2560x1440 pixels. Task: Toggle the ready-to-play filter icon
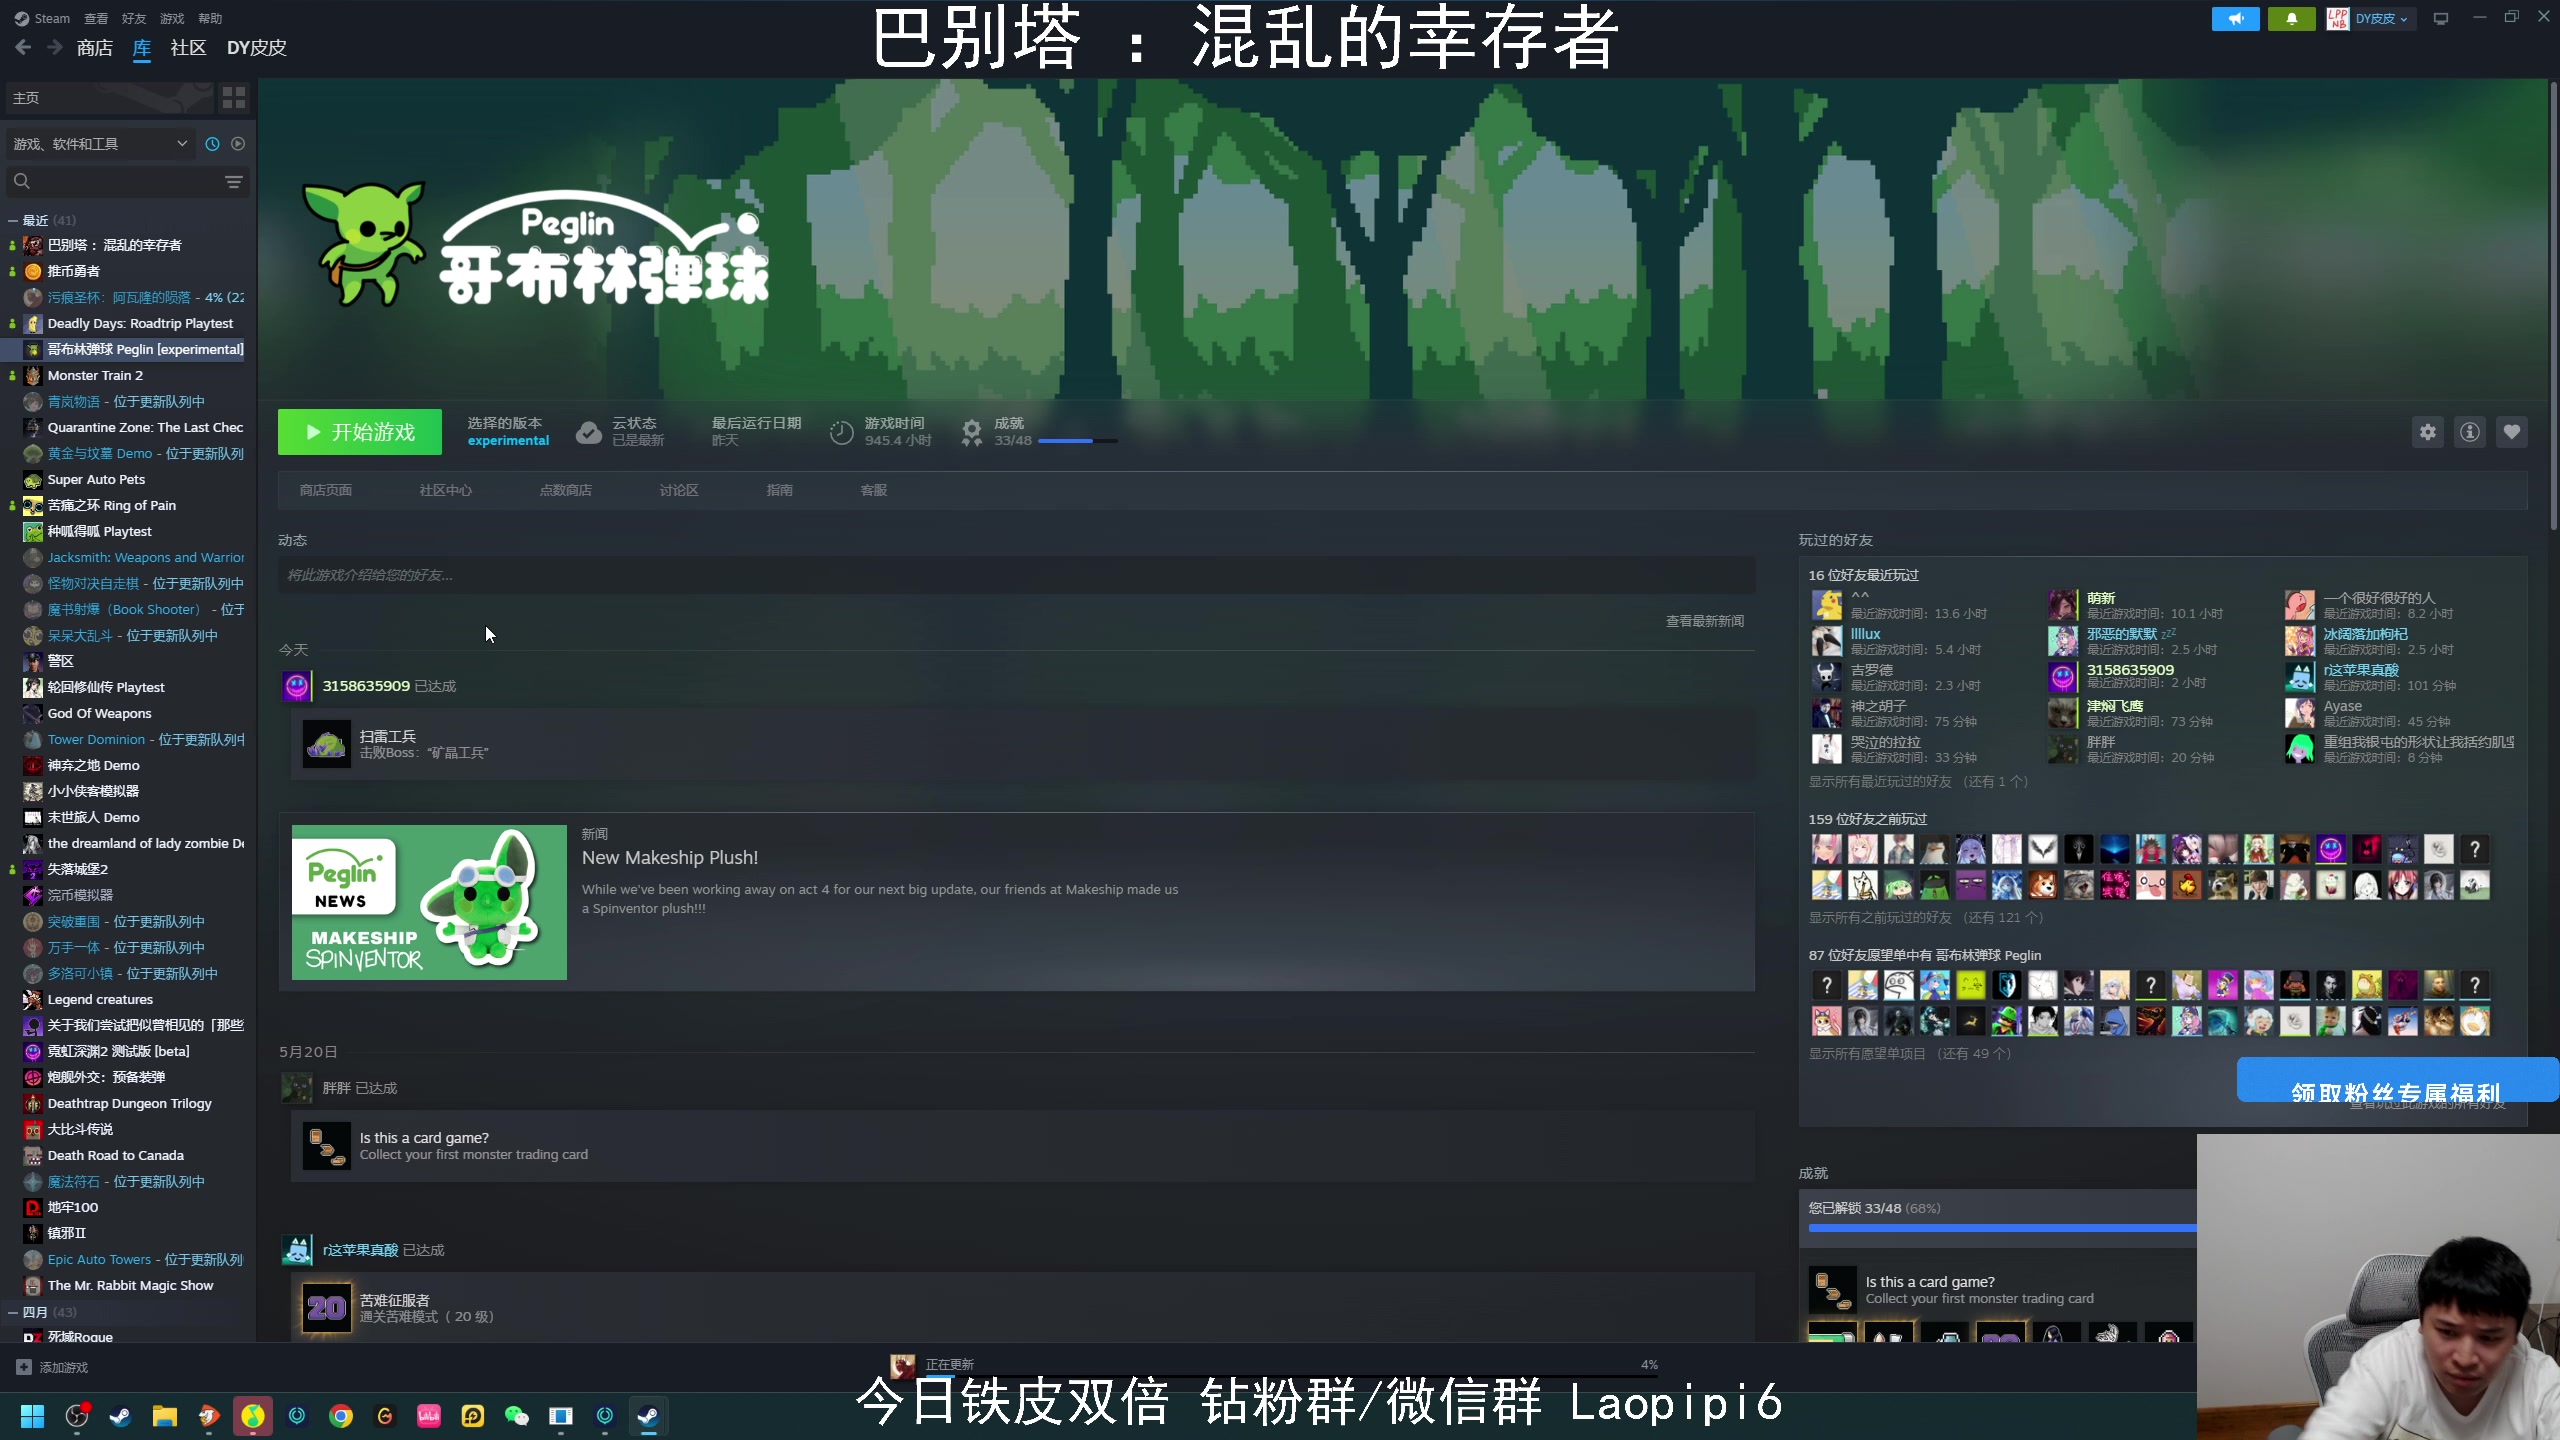pyautogui.click(x=238, y=144)
